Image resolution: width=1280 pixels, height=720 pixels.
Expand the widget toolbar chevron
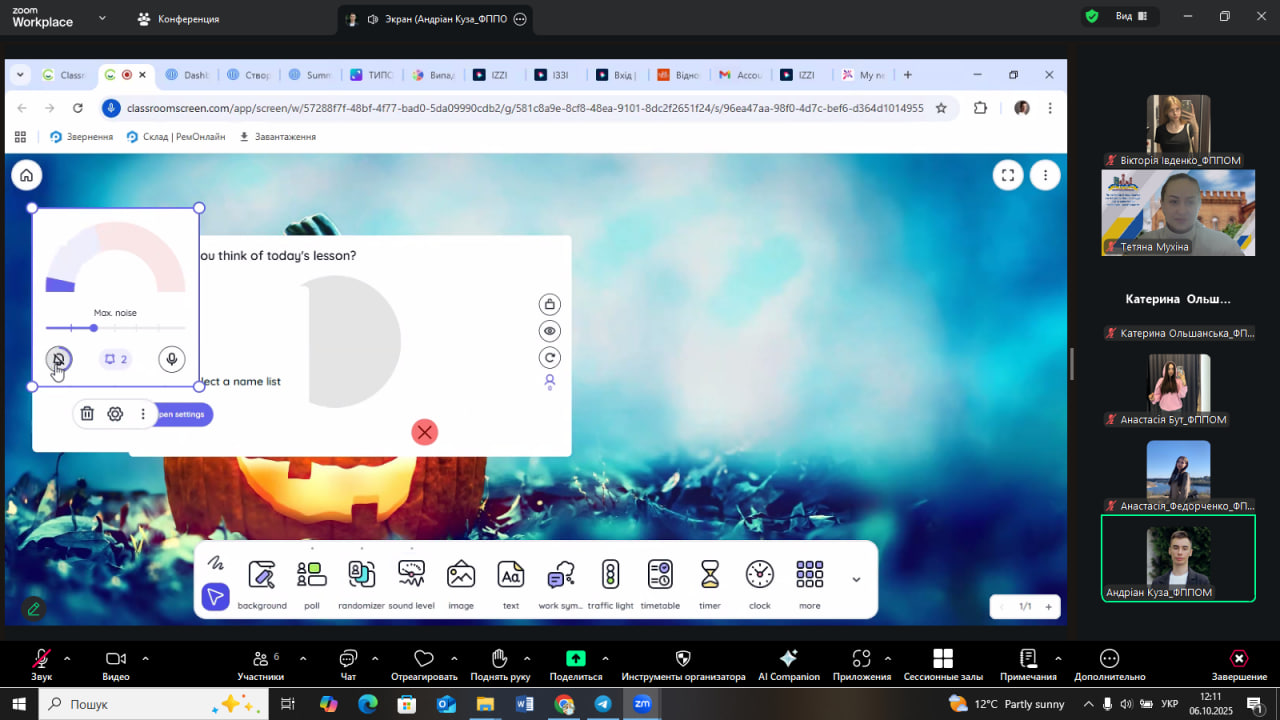(x=856, y=579)
